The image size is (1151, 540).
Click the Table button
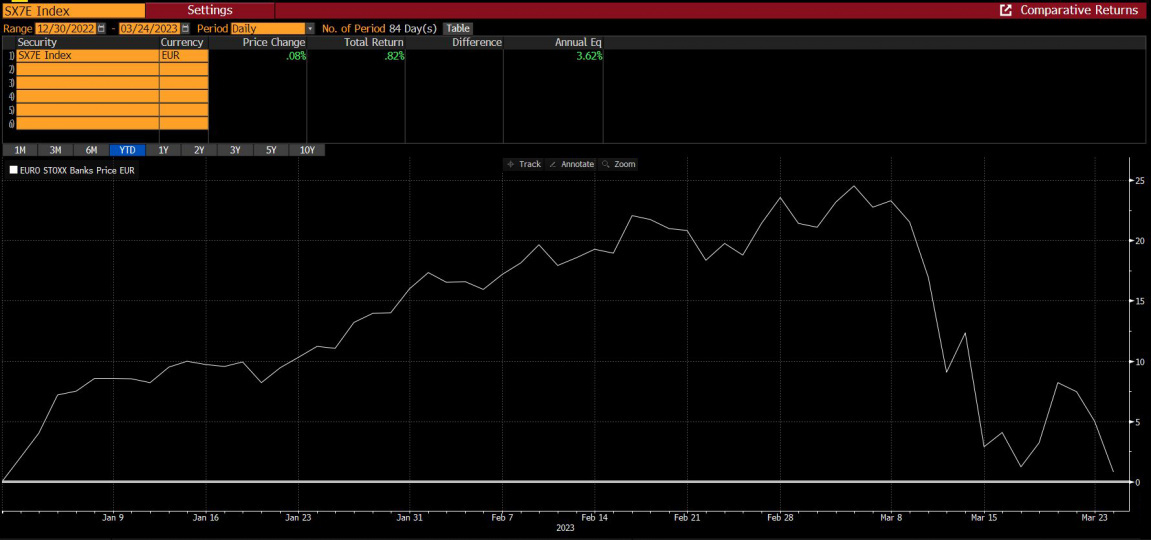point(458,29)
